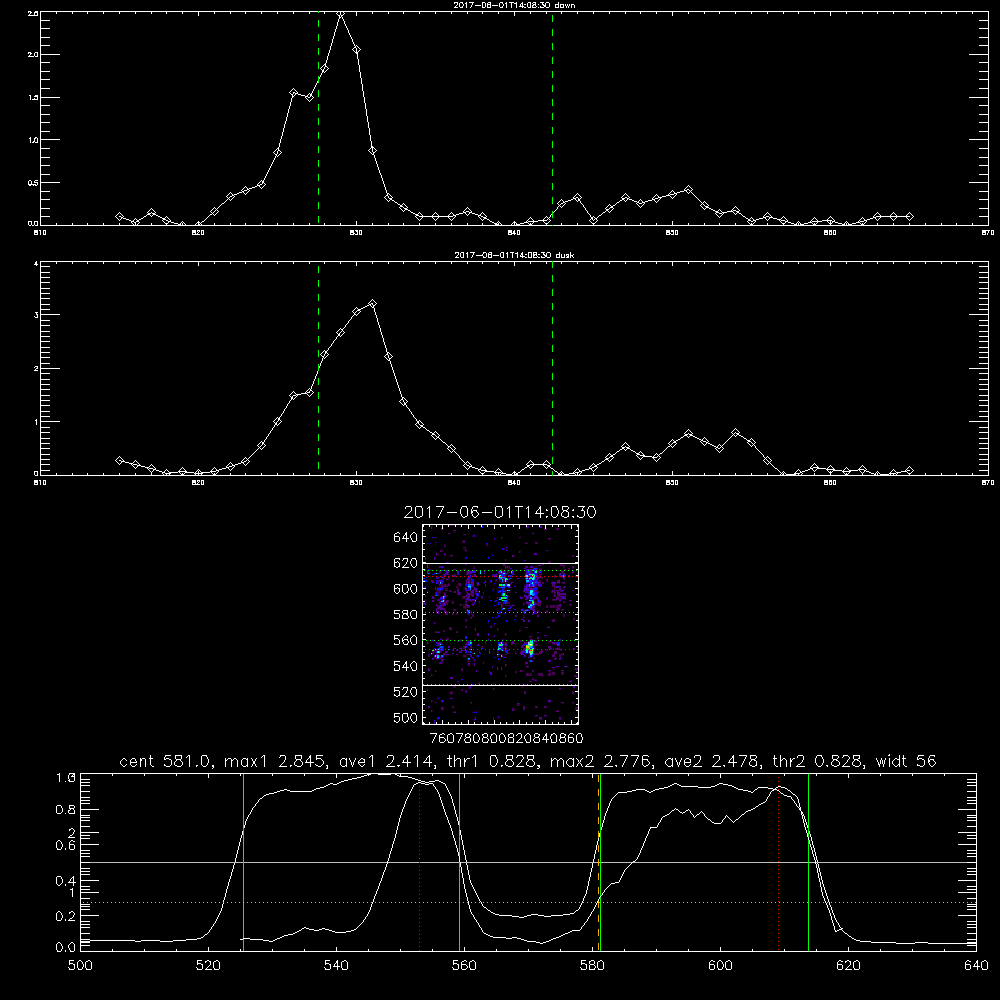Viewport: 1000px width, 1000px height.
Task: Click the "850" x-axis label under dusk plot
Action: [672, 483]
